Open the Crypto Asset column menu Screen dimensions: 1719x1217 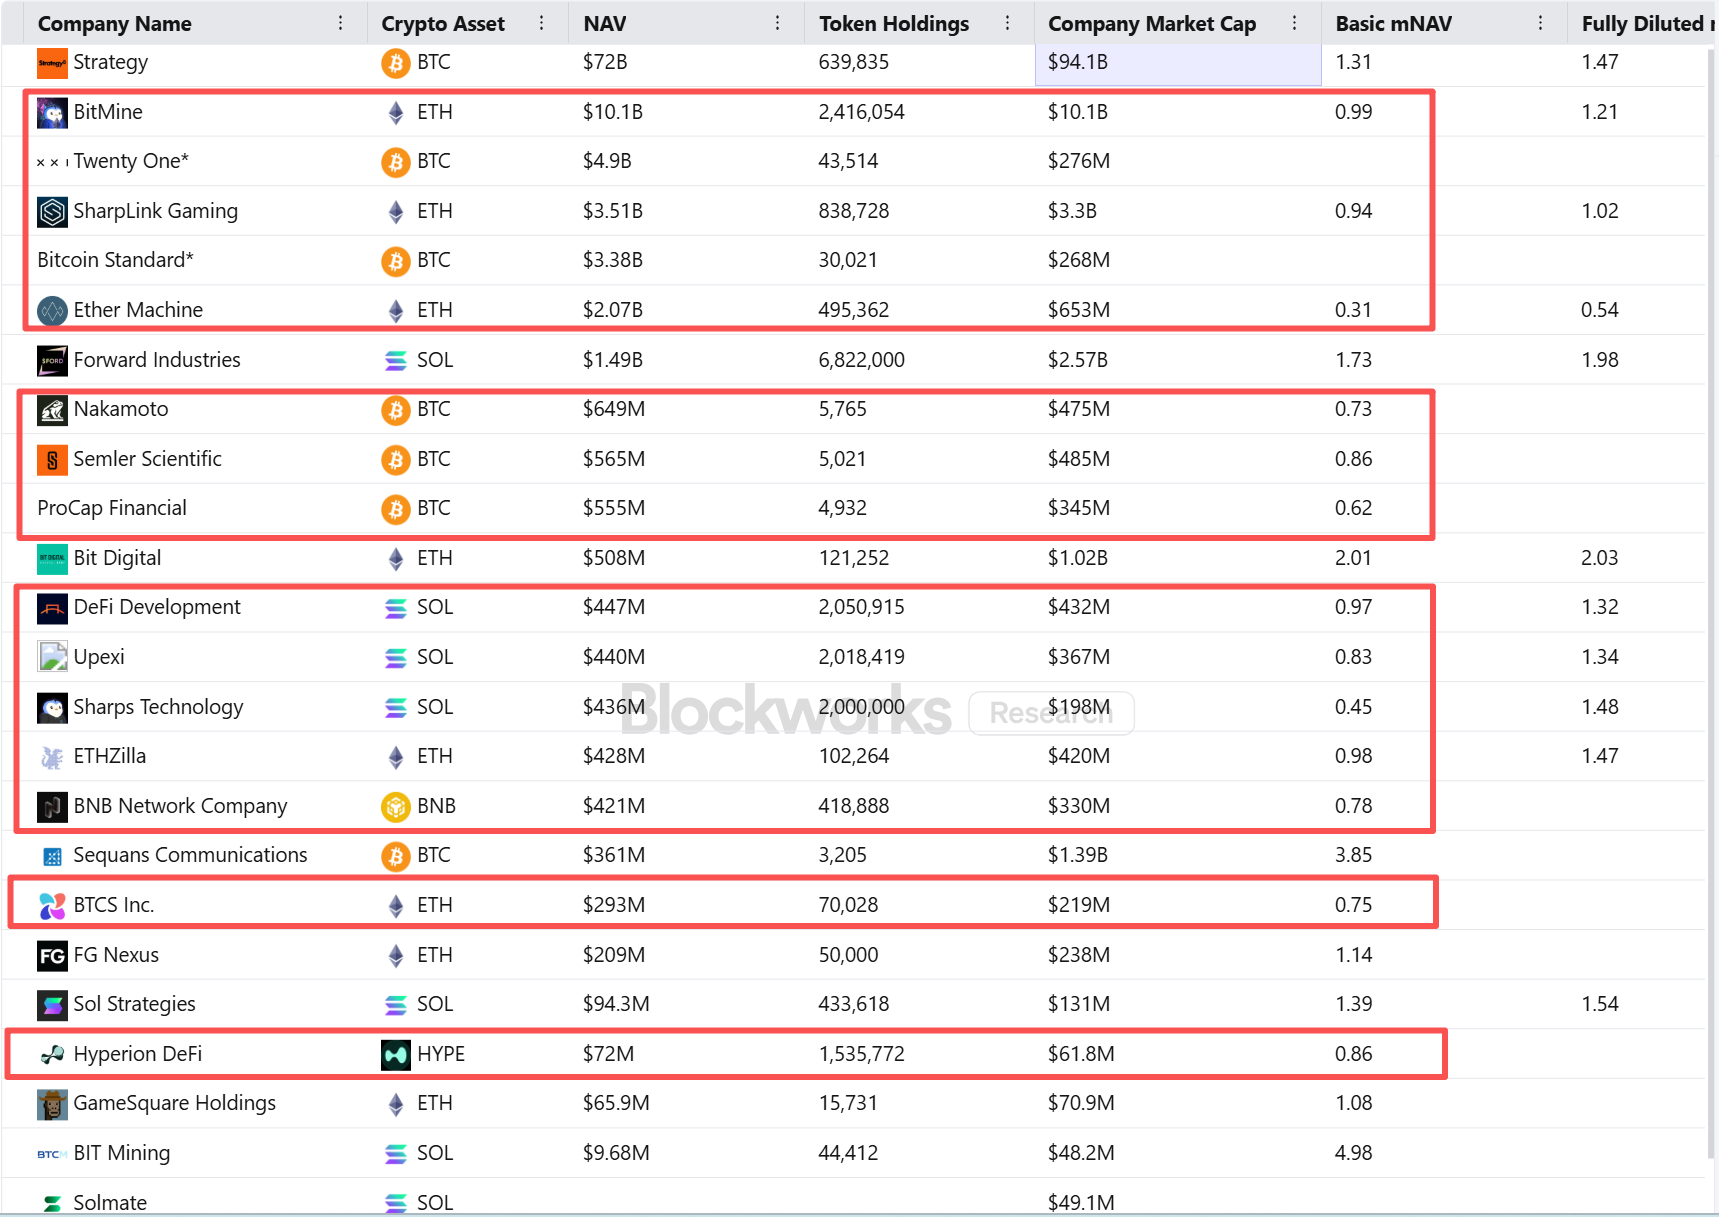542,23
